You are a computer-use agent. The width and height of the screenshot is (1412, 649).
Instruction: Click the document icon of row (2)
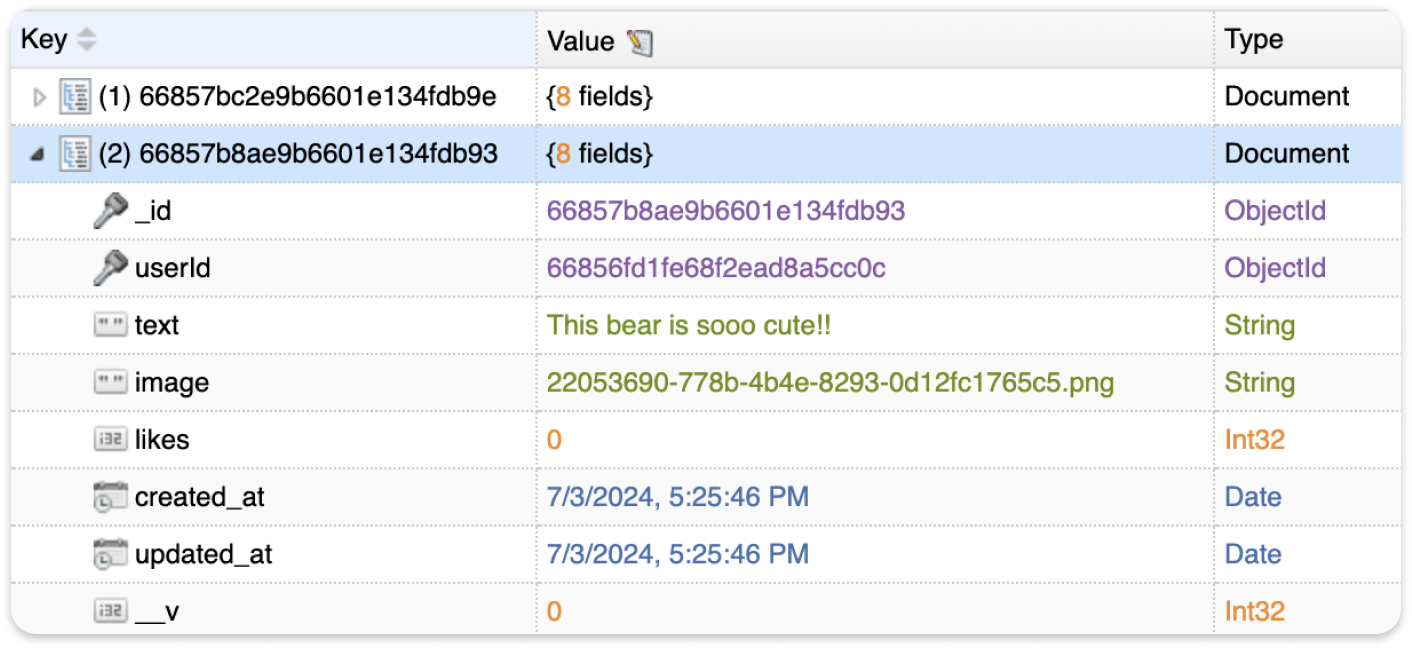[75, 154]
